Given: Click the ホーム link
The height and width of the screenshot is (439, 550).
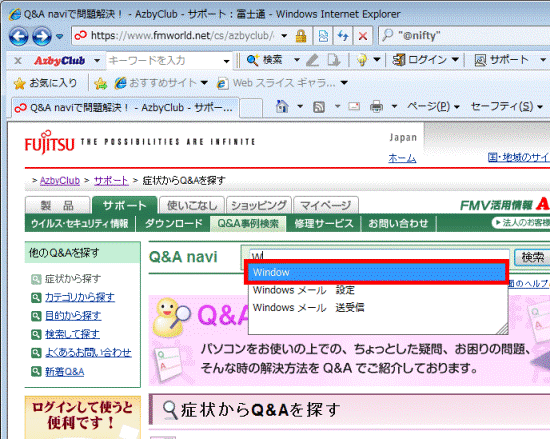Looking at the screenshot, I should [x=402, y=158].
